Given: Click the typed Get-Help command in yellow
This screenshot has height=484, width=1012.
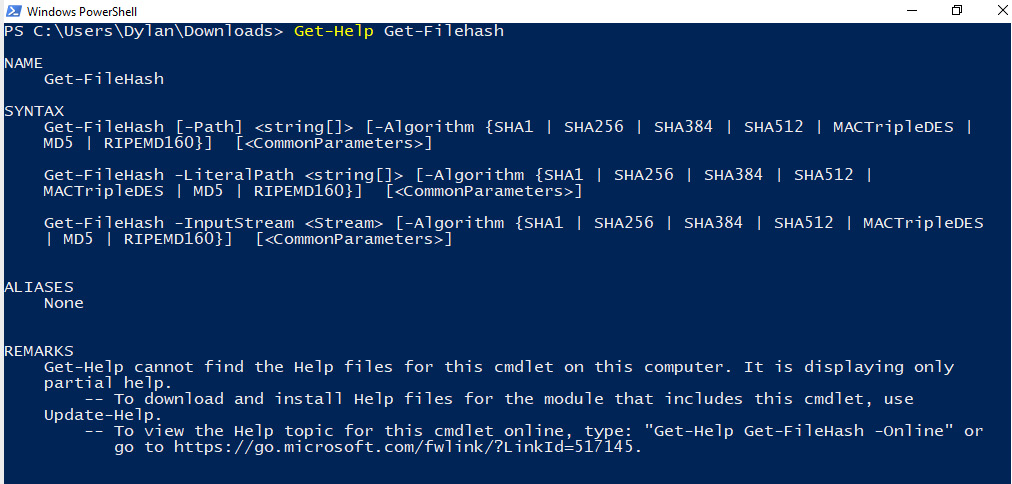Looking at the screenshot, I should (333, 31).
